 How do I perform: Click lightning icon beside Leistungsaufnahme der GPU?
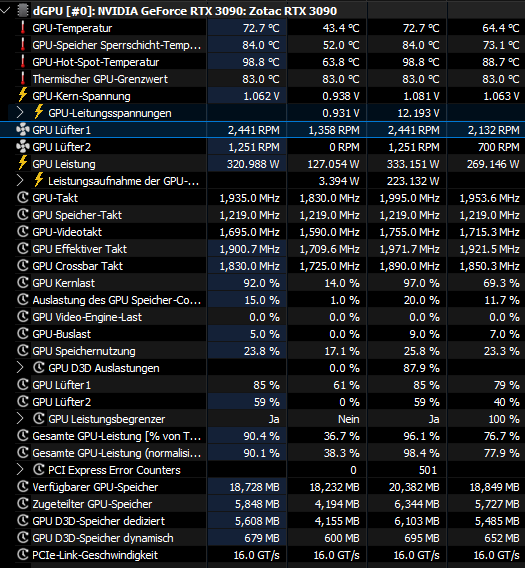pos(39,180)
